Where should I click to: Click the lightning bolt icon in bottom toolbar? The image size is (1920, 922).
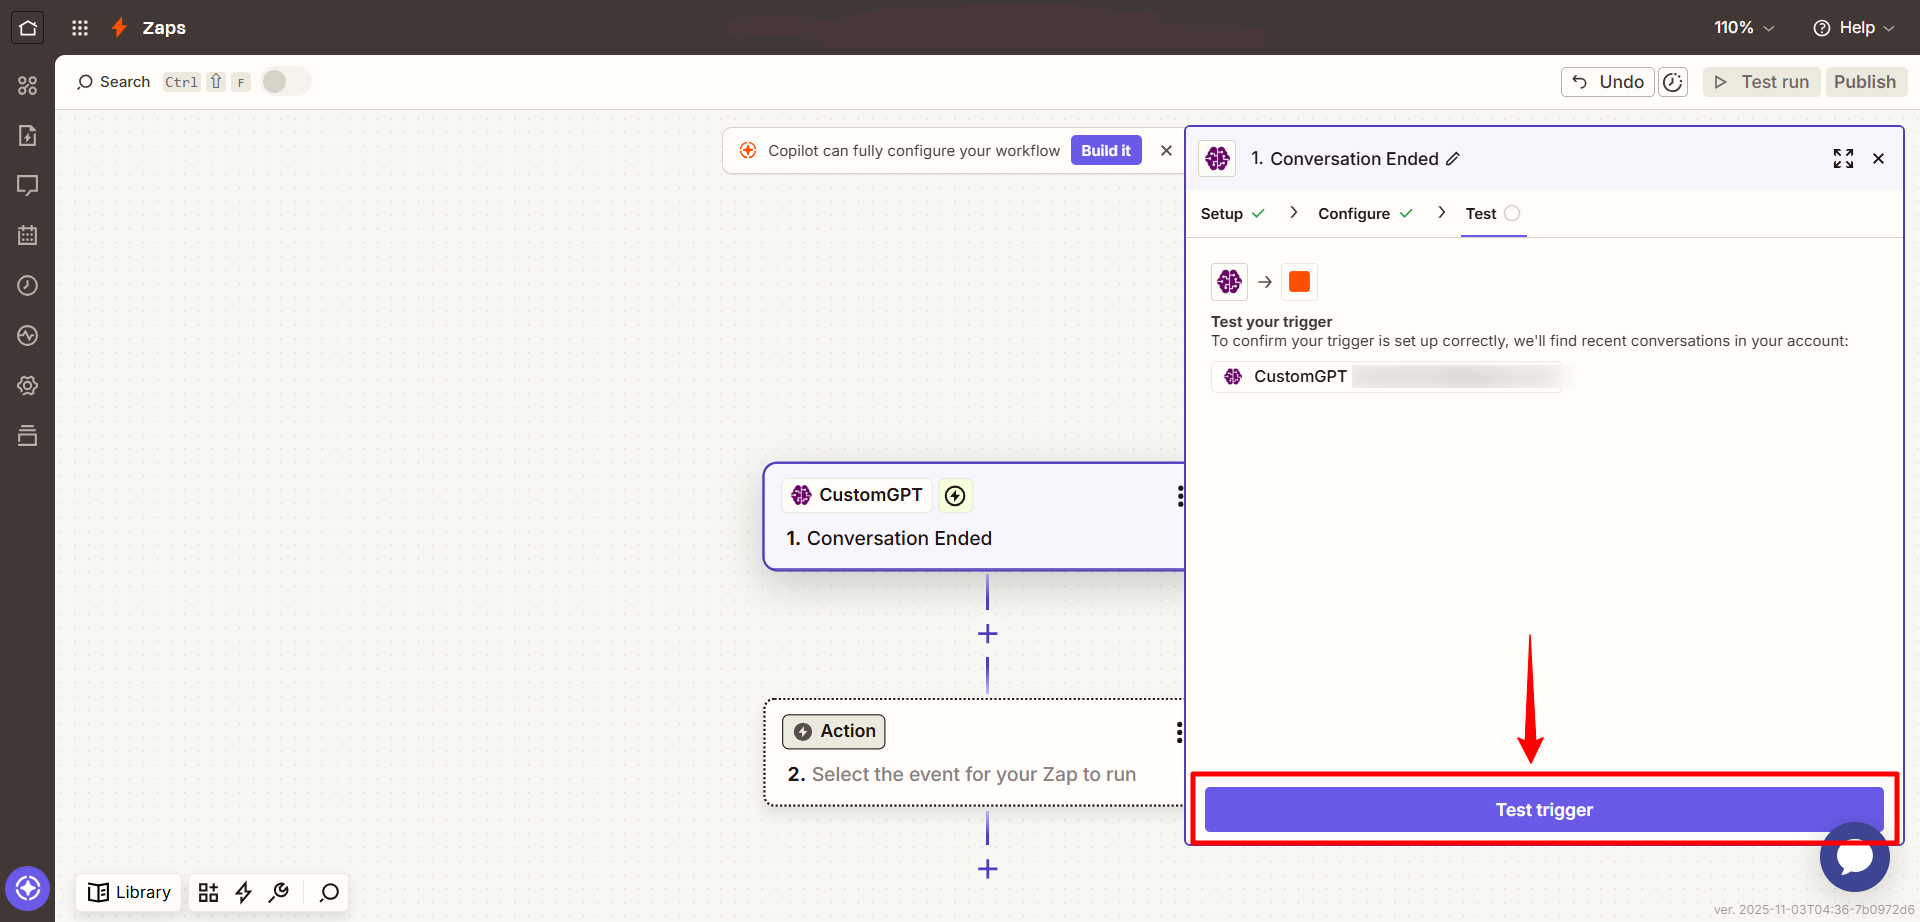tap(244, 892)
